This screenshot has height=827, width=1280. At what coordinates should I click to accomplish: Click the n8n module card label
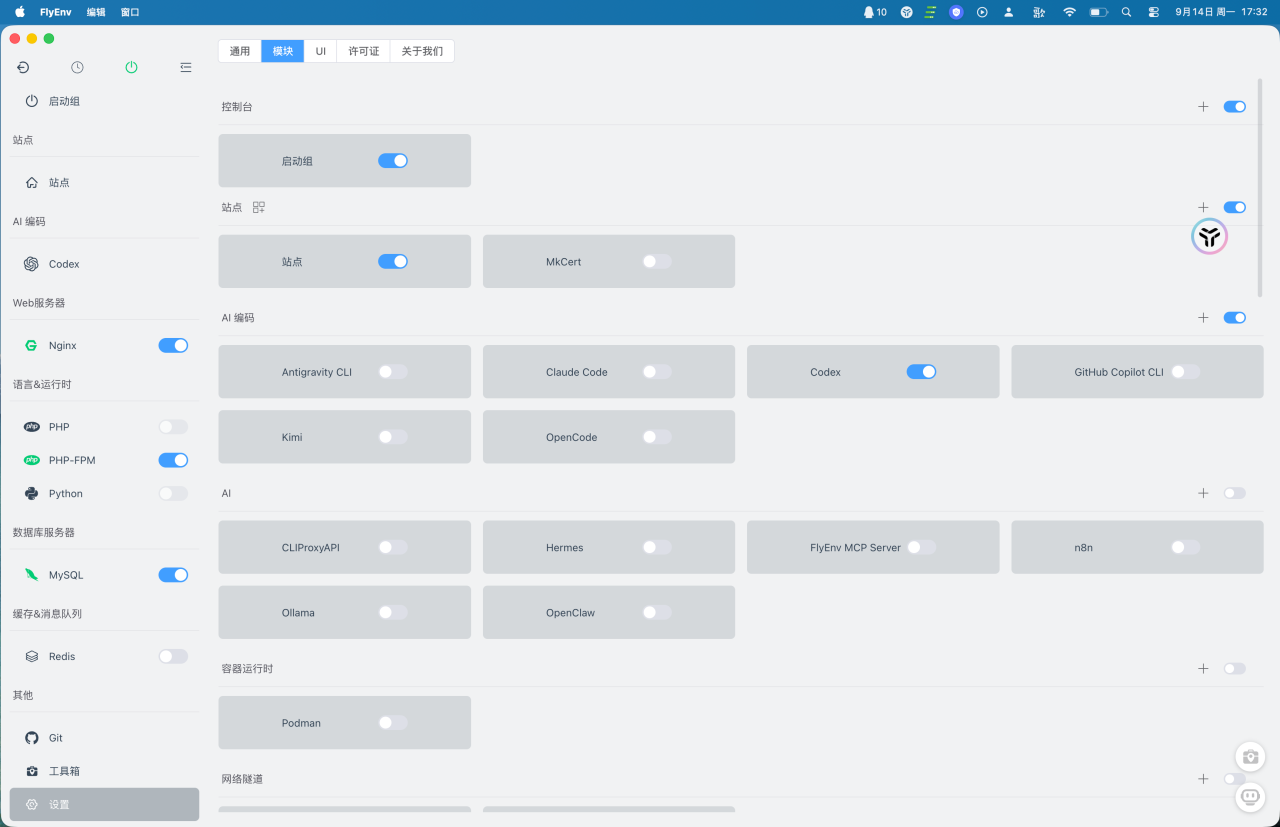point(1085,548)
